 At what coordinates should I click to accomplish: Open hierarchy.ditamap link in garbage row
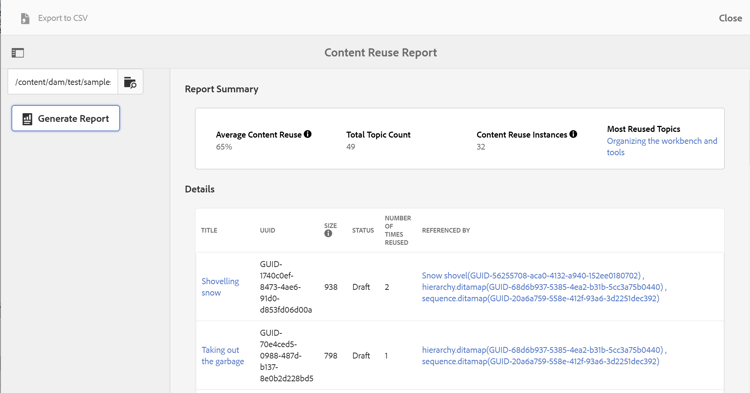click(x=542, y=350)
